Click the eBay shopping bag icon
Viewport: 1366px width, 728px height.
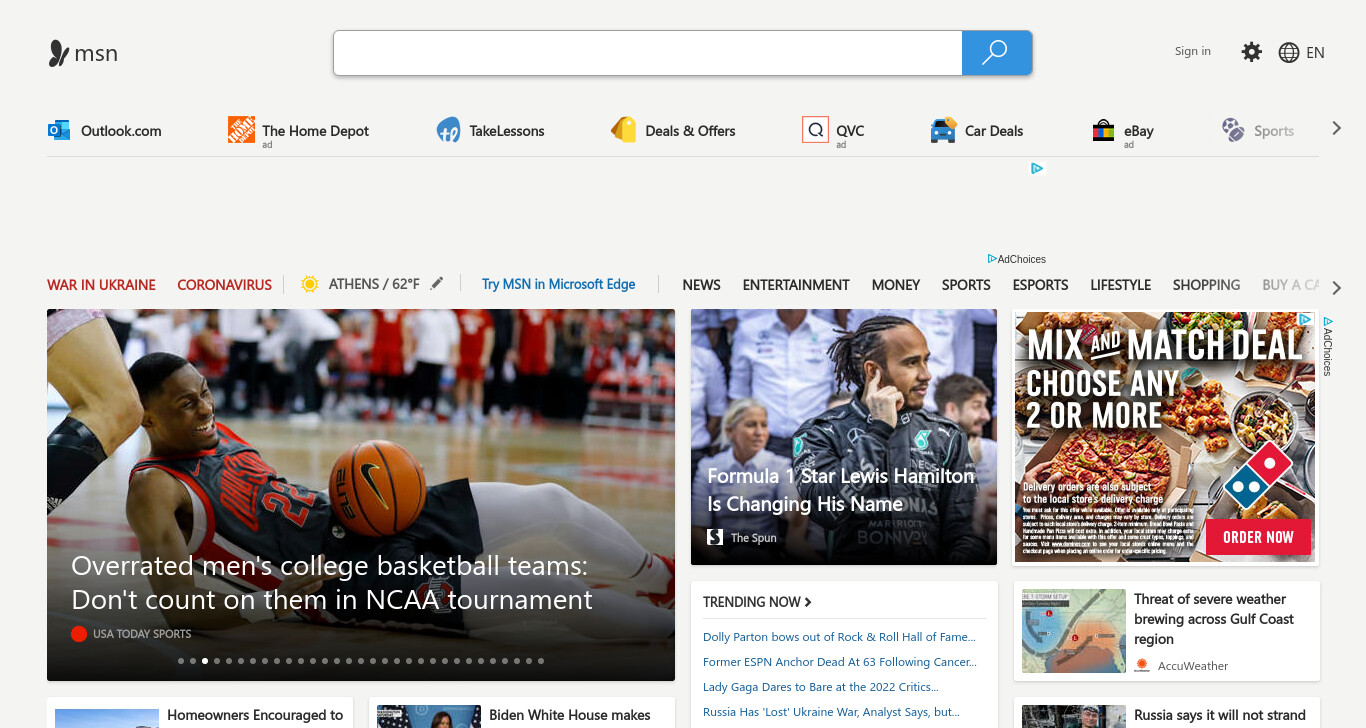(x=1103, y=131)
